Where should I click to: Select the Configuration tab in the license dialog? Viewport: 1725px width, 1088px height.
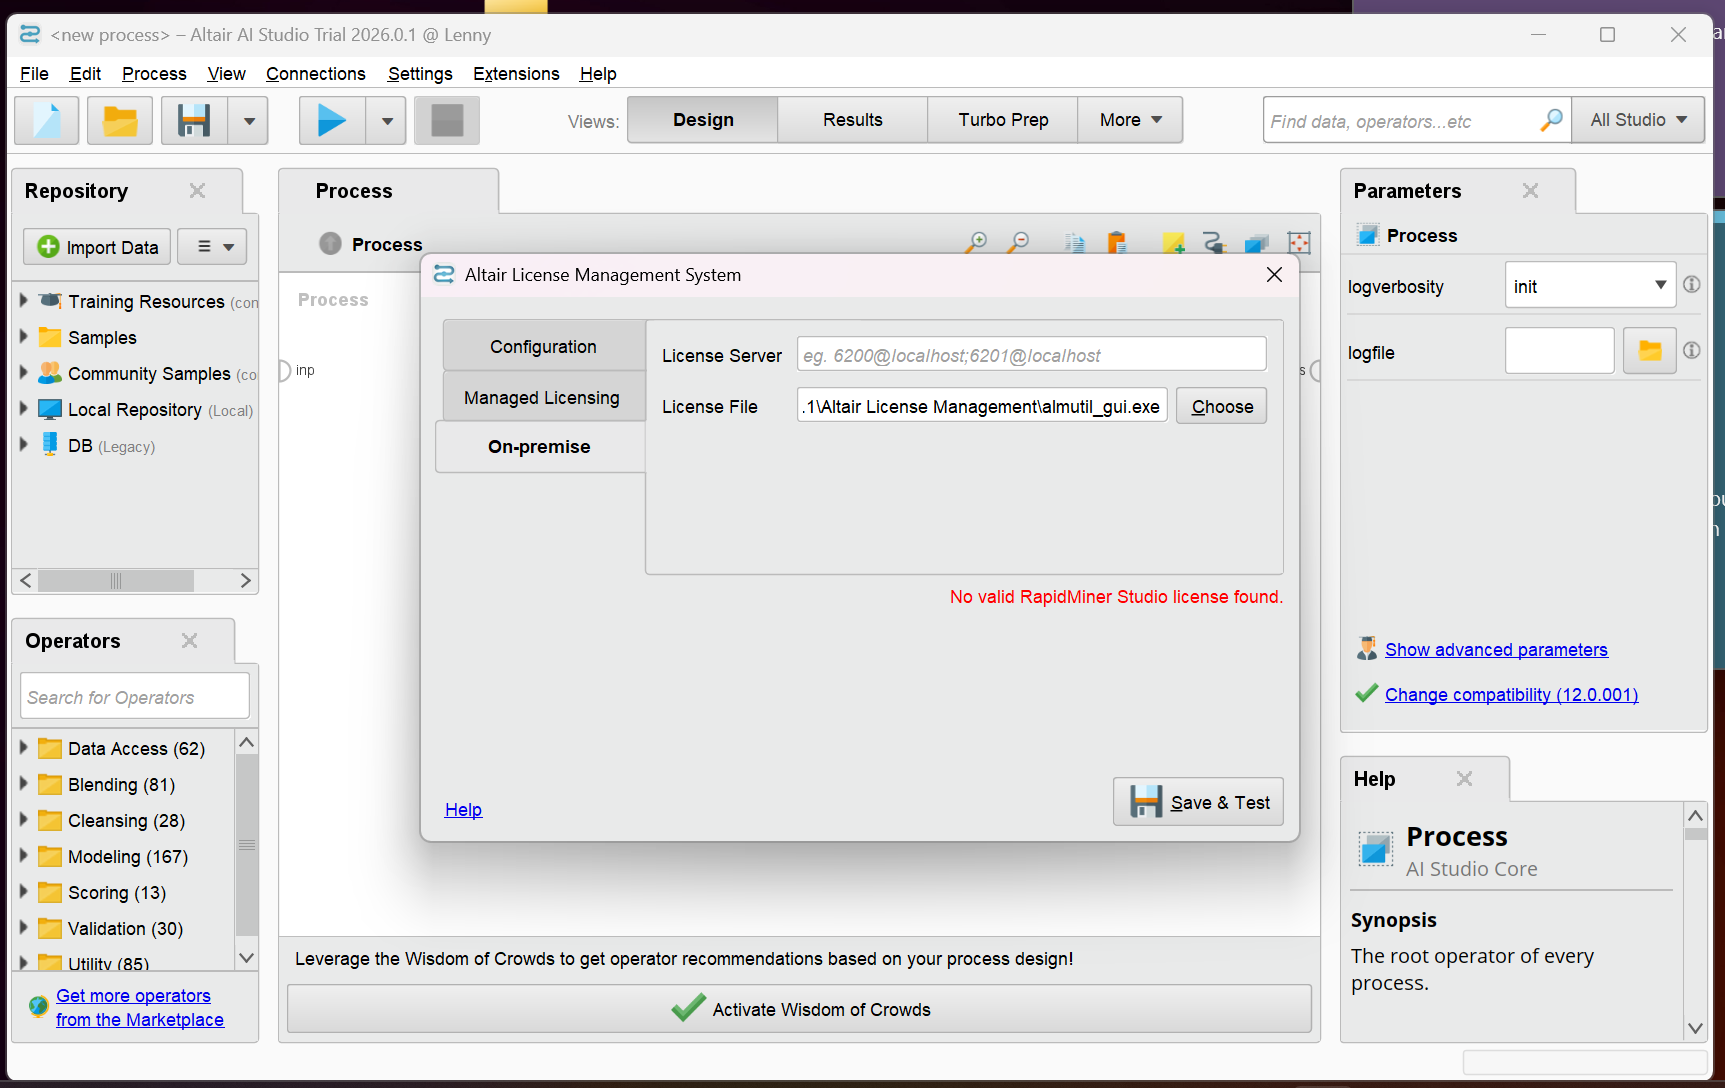544,346
